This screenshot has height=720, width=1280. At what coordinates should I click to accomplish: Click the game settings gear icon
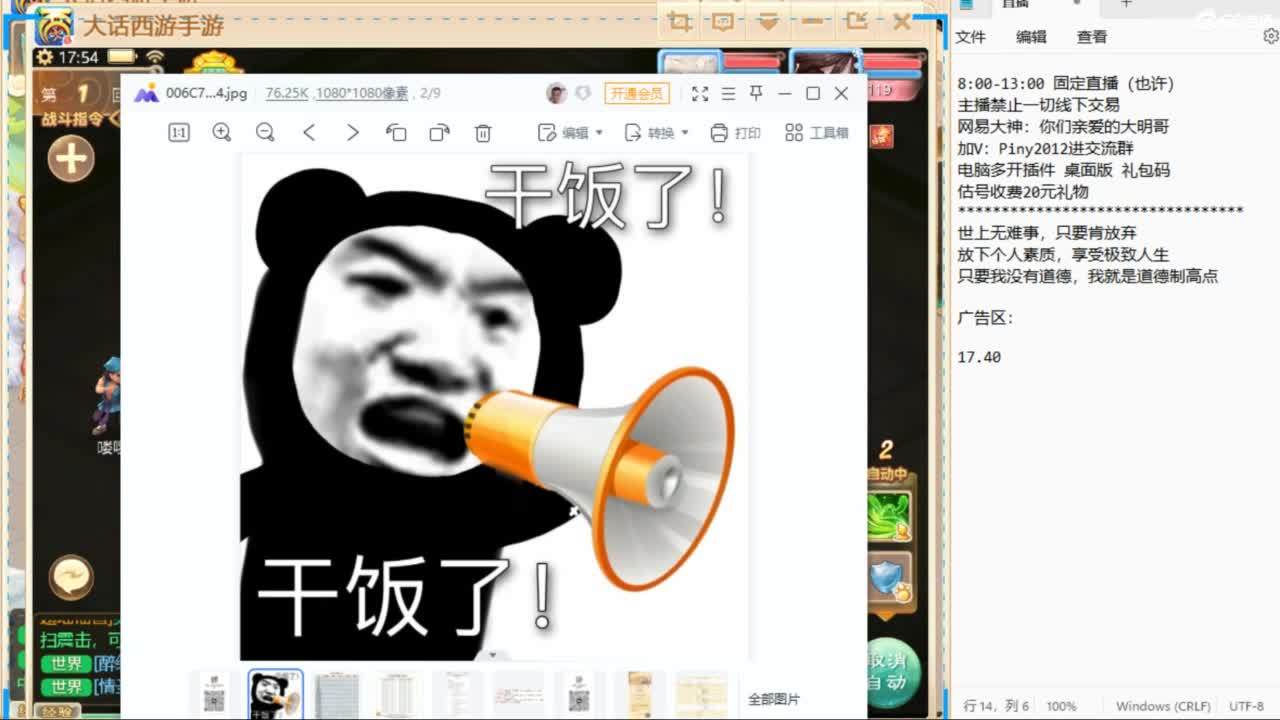click(45, 57)
